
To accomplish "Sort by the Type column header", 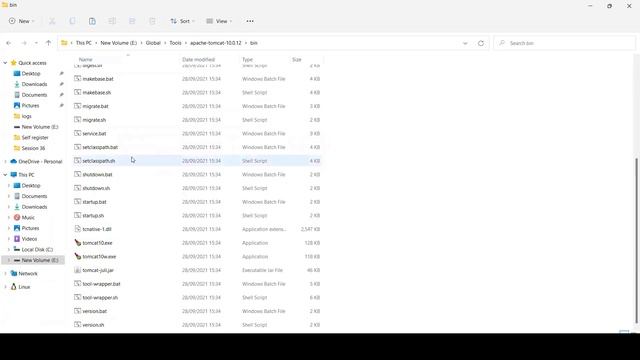I will (247, 60).
